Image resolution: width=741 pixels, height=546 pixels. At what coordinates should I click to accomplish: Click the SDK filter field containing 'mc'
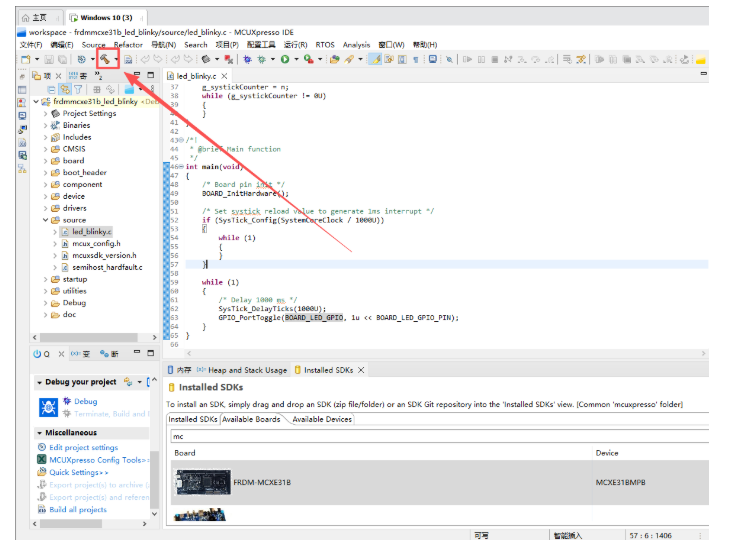pyautogui.click(x=439, y=436)
